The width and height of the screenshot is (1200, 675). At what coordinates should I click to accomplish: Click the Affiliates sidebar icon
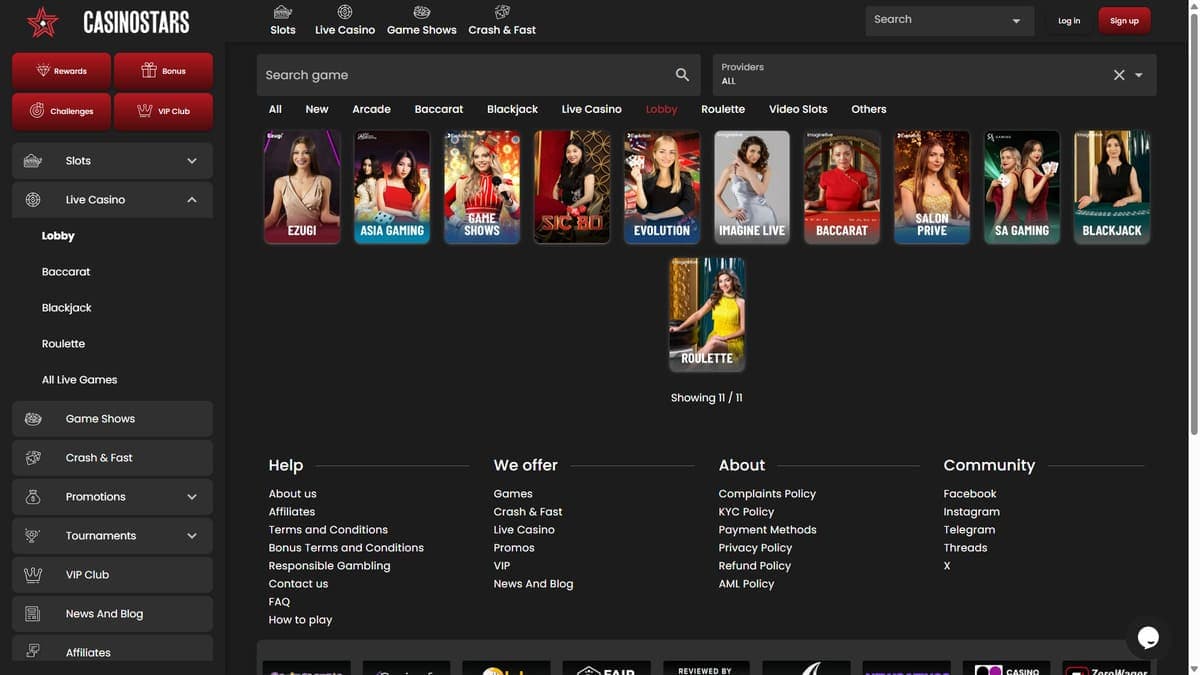click(x=33, y=651)
